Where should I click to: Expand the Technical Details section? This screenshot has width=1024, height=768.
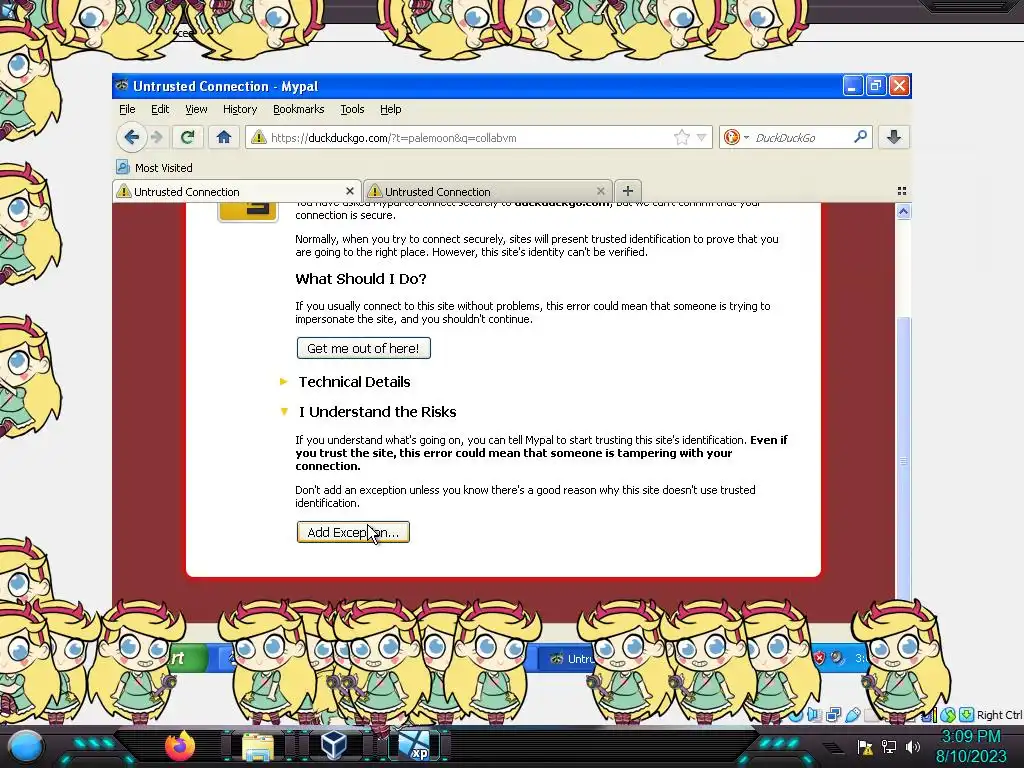point(355,381)
